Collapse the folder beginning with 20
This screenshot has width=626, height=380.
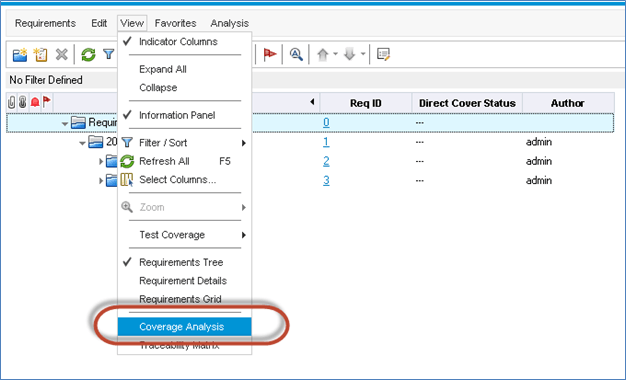(x=82, y=143)
